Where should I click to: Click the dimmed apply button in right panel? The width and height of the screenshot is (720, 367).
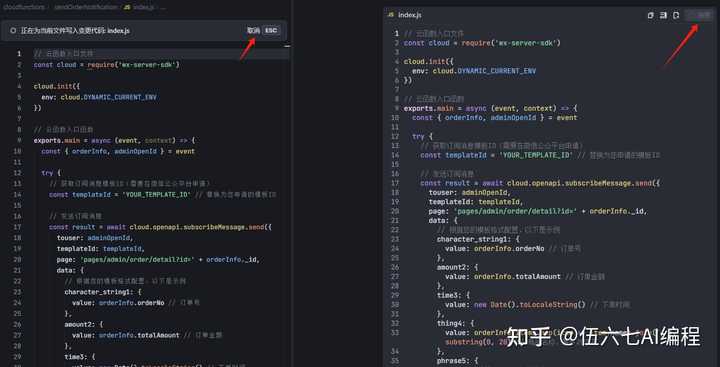[700, 15]
